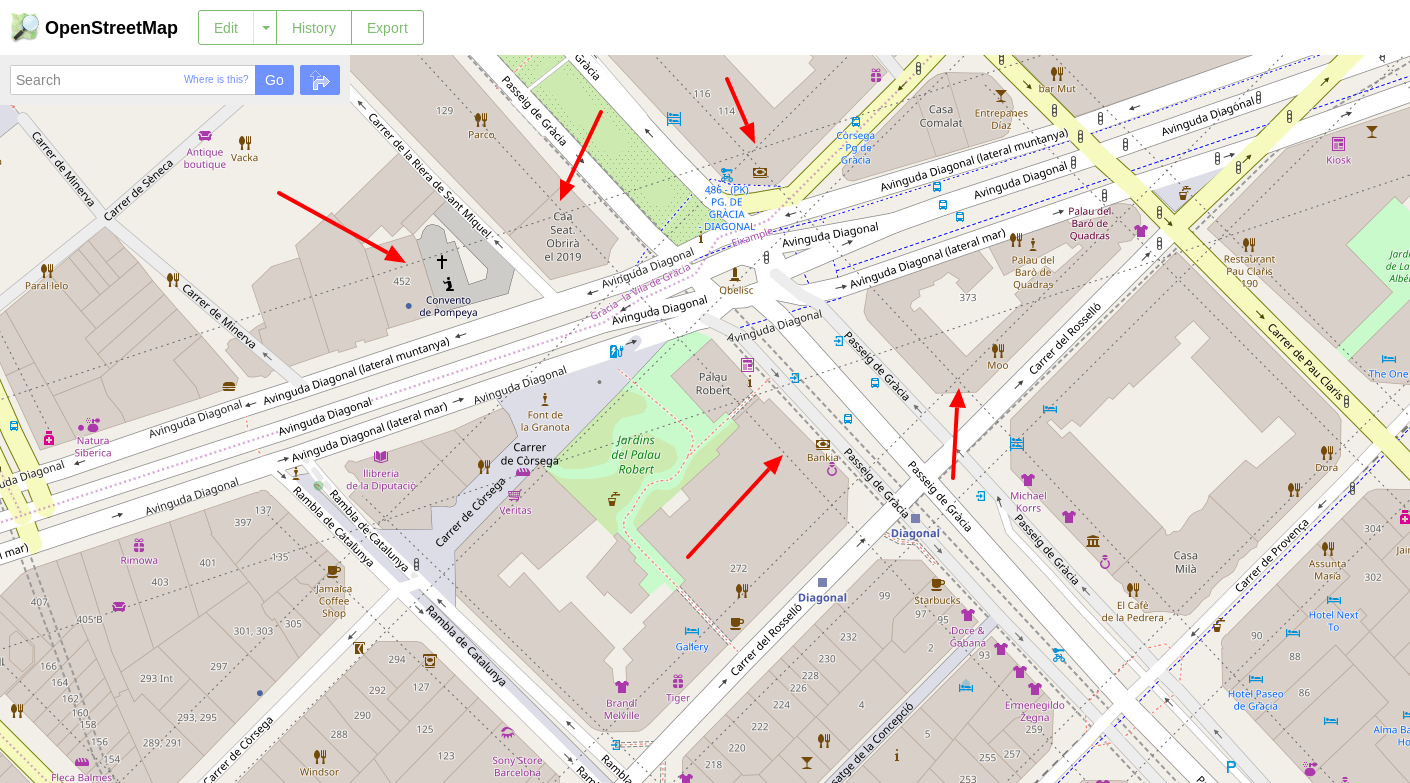Click the OpenStreetMap magnifier logo
1410x783 pixels.
click(24, 27)
